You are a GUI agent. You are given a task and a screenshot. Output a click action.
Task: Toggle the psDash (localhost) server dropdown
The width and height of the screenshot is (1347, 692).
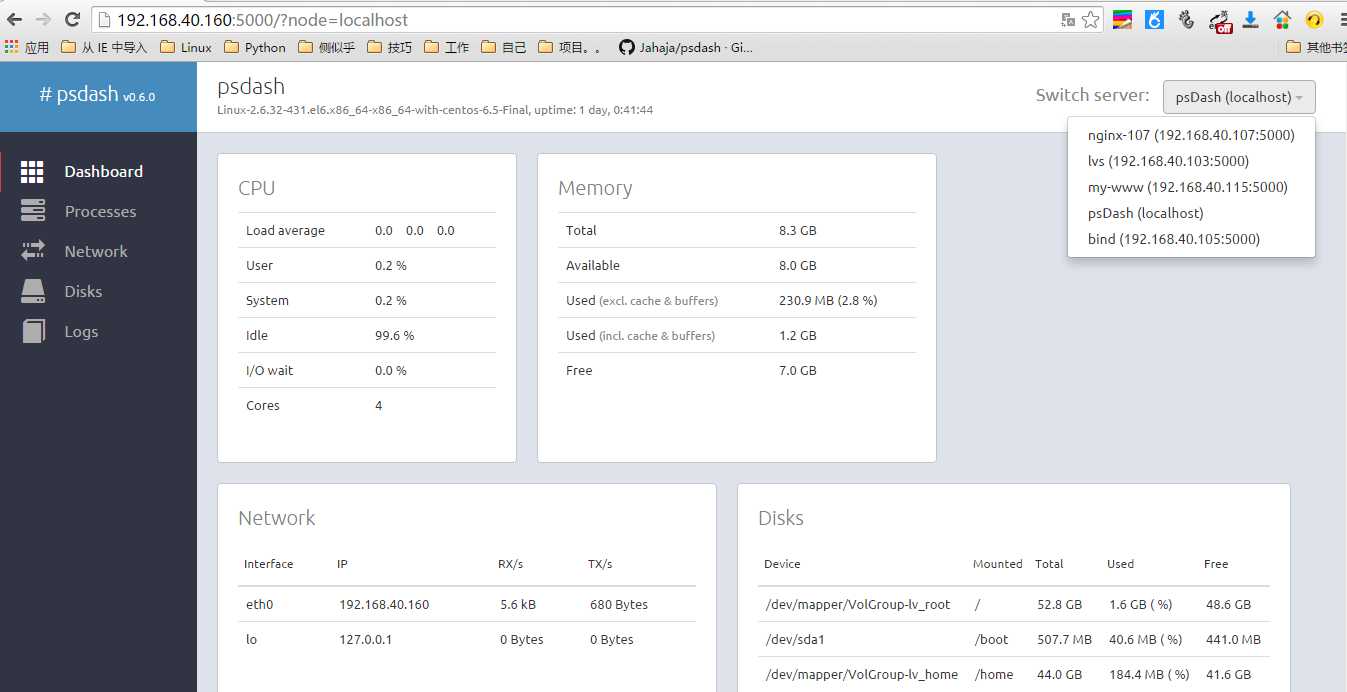point(1239,97)
